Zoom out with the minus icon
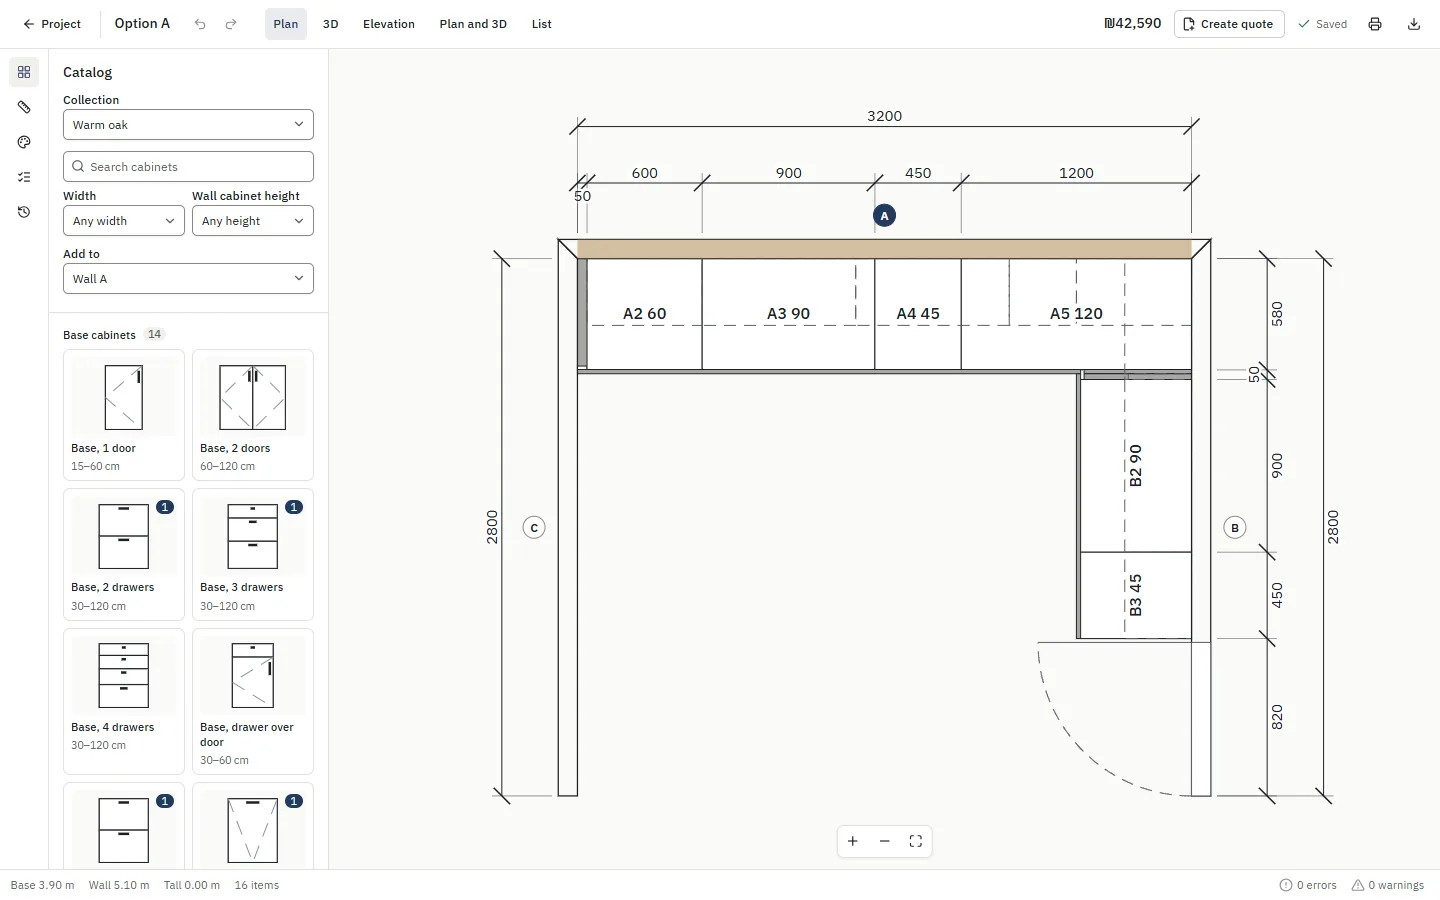Viewport: 1440px width, 900px height. [884, 841]
